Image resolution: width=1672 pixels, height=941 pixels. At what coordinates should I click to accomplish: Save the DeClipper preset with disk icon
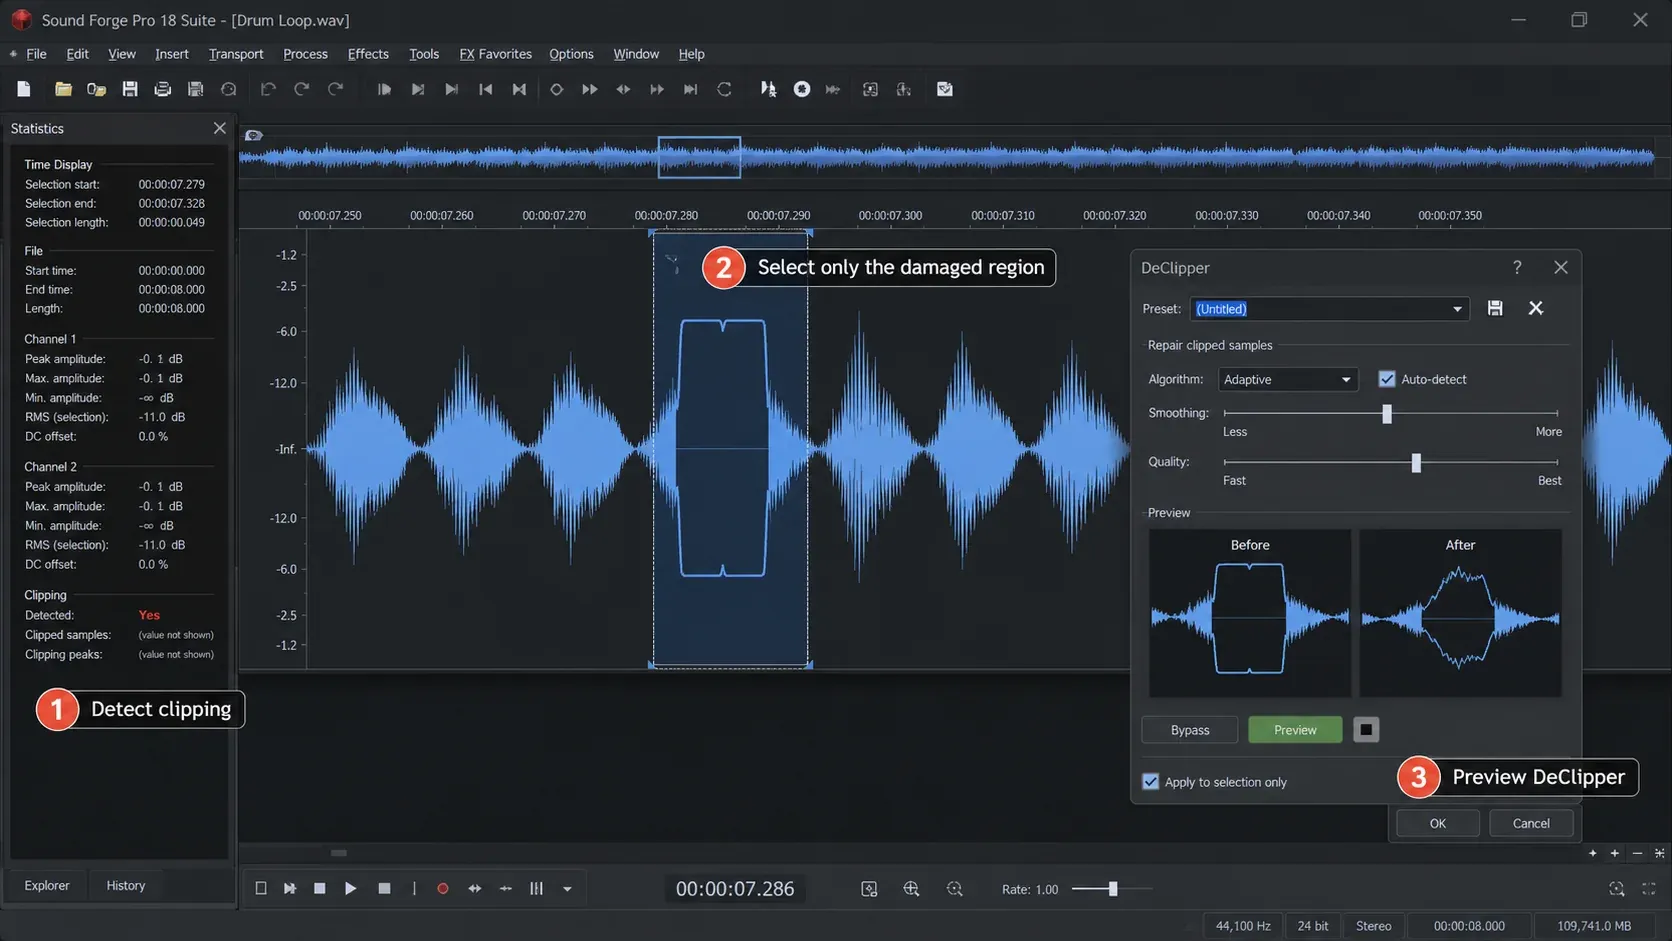1495,308
